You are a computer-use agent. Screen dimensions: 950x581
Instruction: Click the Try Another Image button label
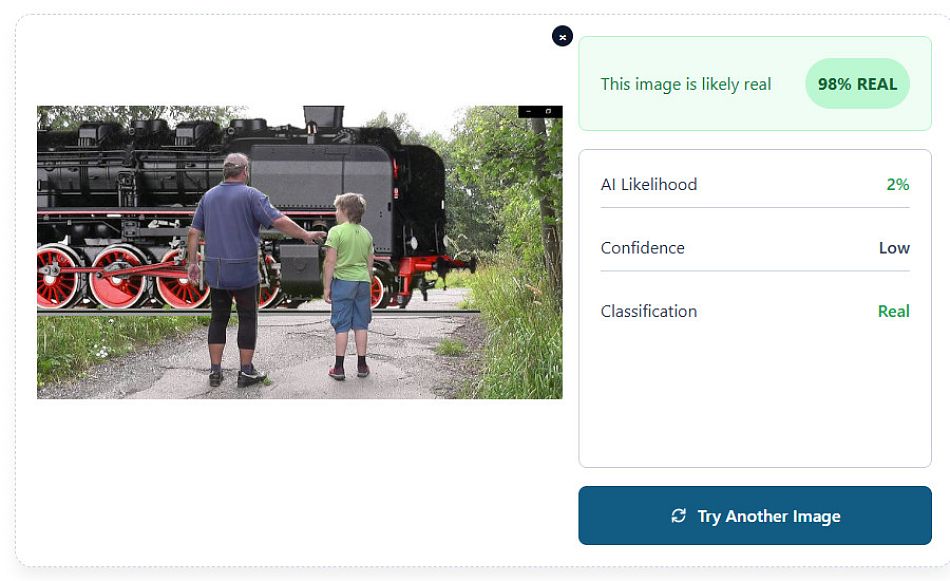click(768, 516)
